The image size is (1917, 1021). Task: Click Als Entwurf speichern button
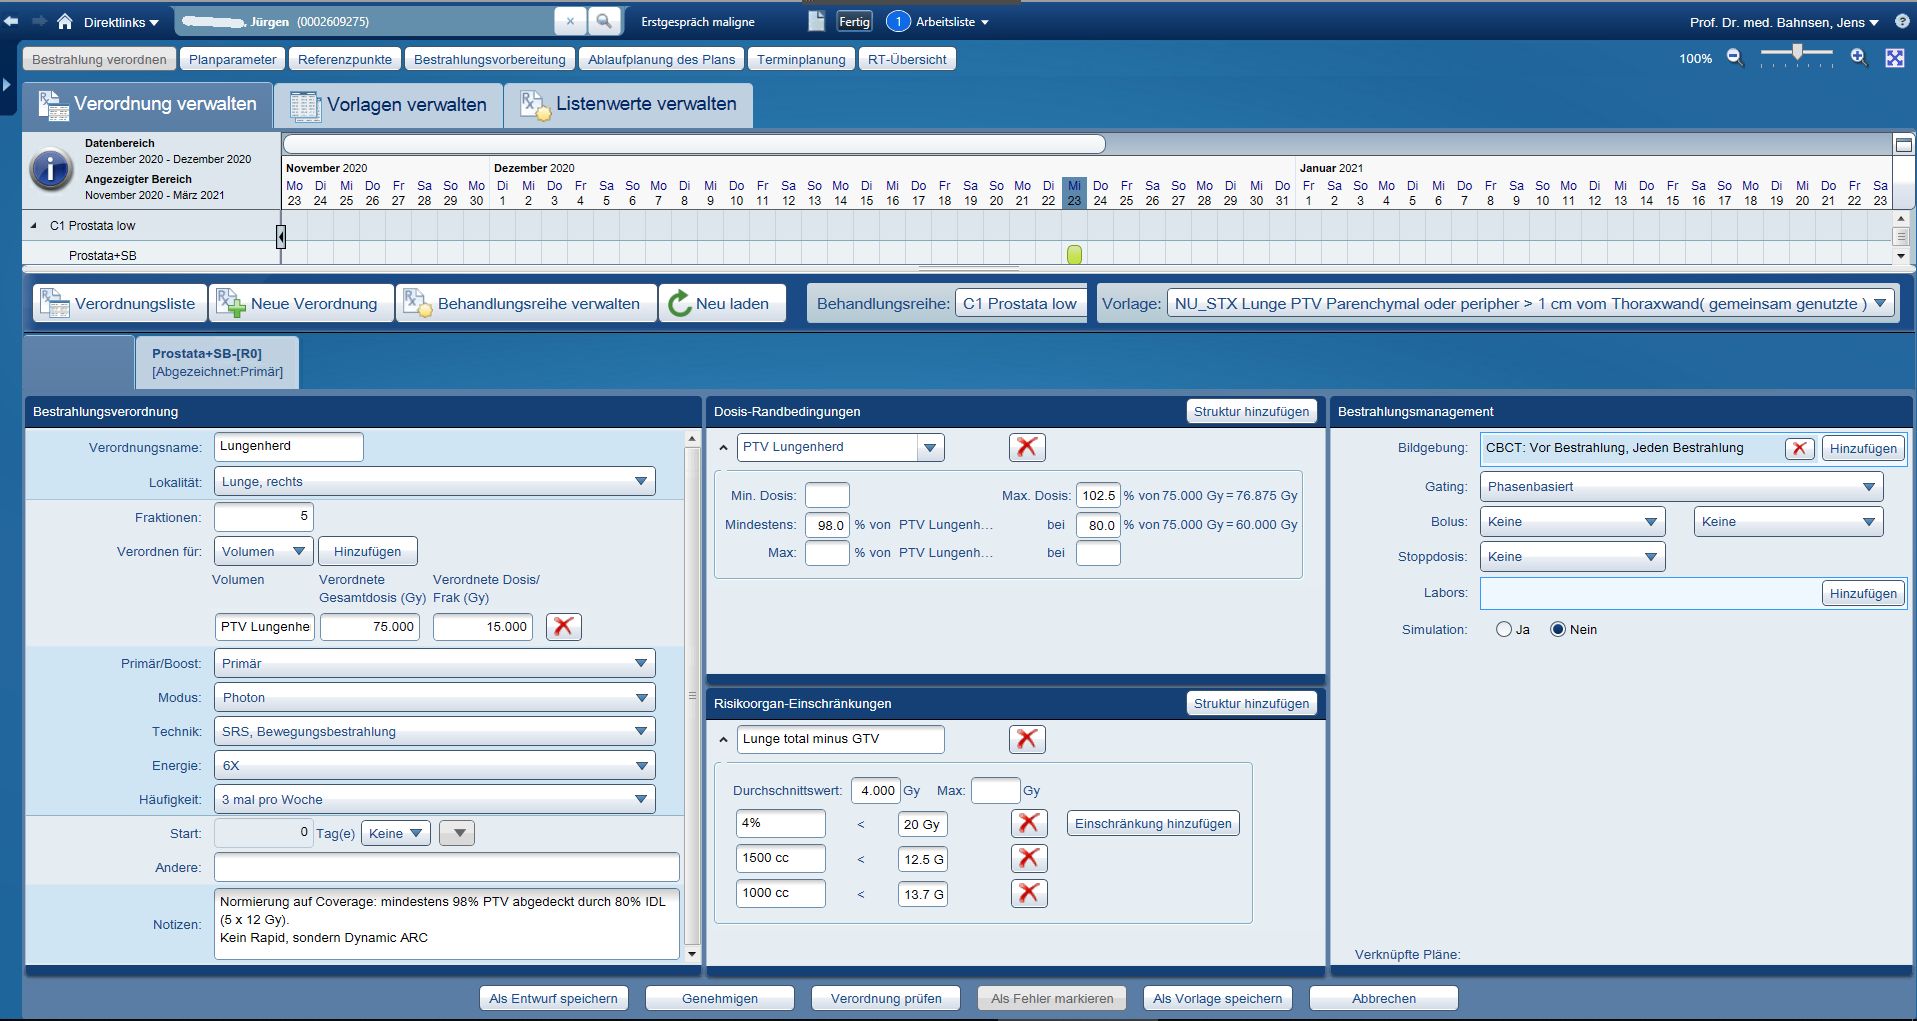coord(553,998)
